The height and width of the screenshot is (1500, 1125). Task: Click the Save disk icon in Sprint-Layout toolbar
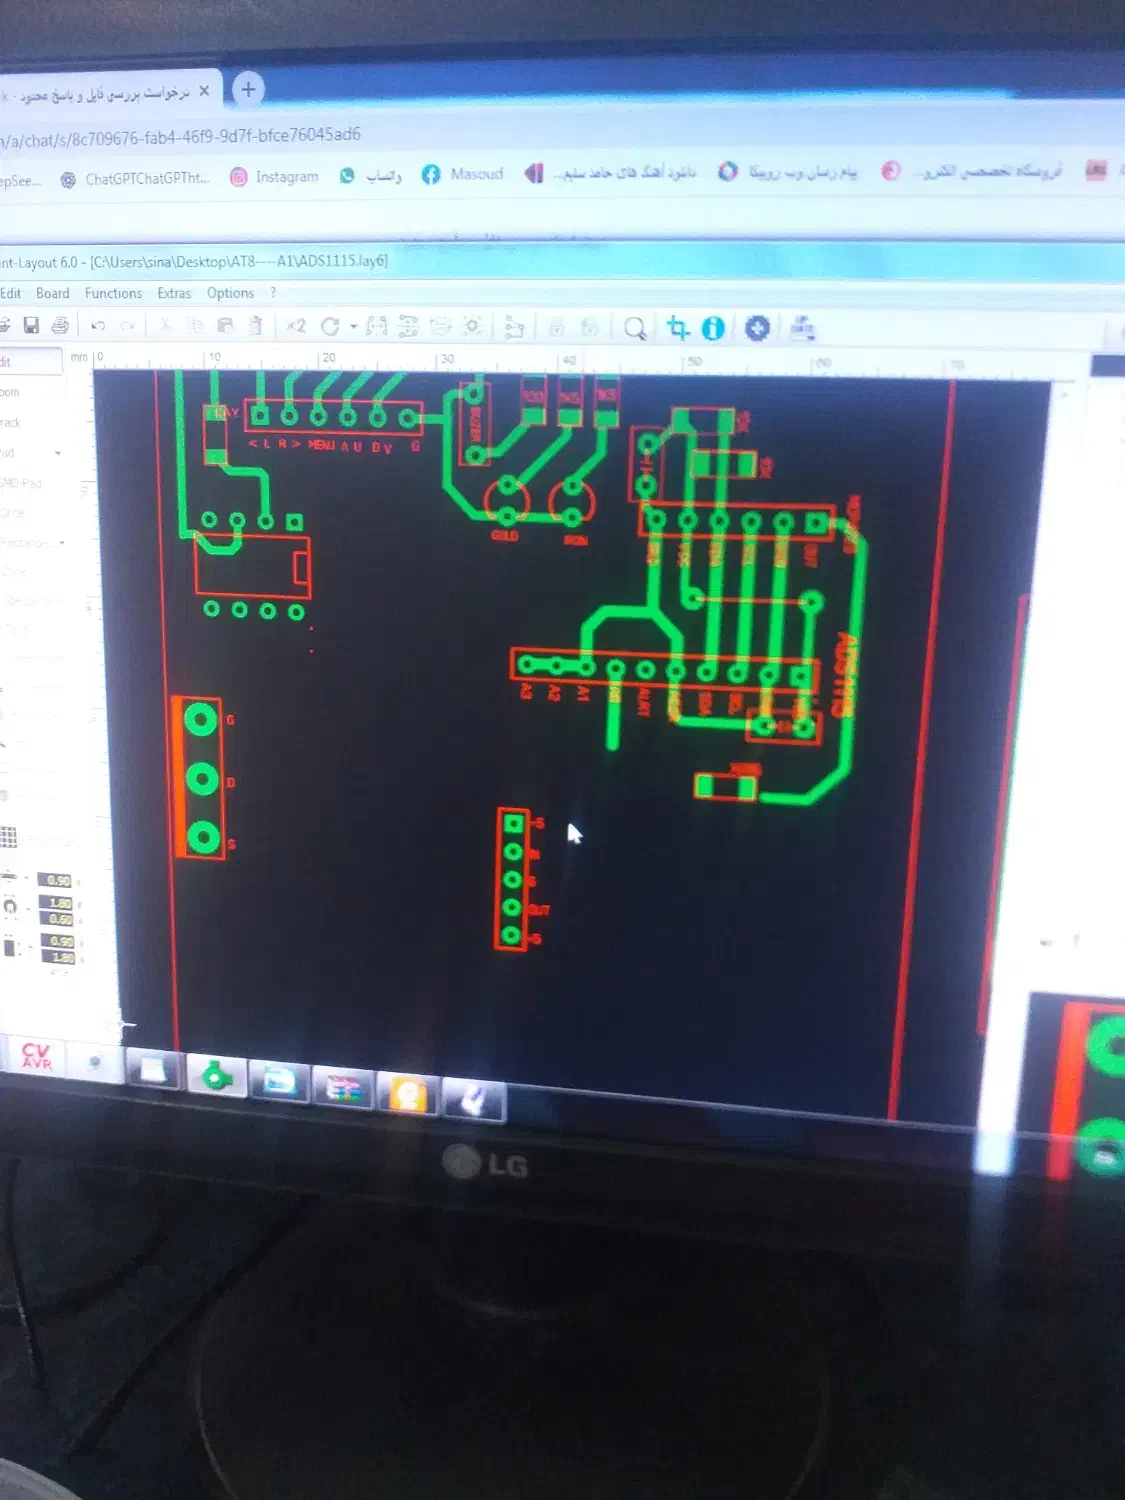(x=31, y=325)
